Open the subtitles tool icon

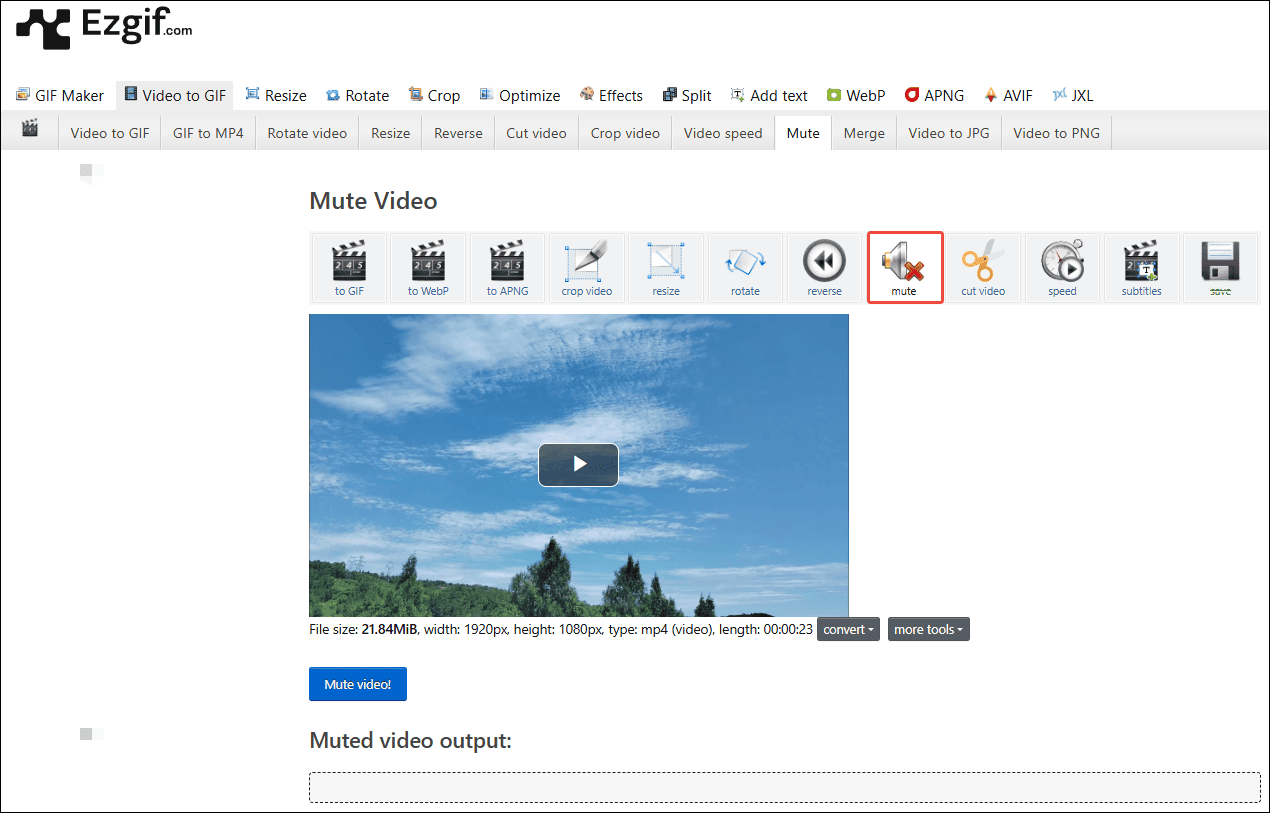(x=1142, y=267)
